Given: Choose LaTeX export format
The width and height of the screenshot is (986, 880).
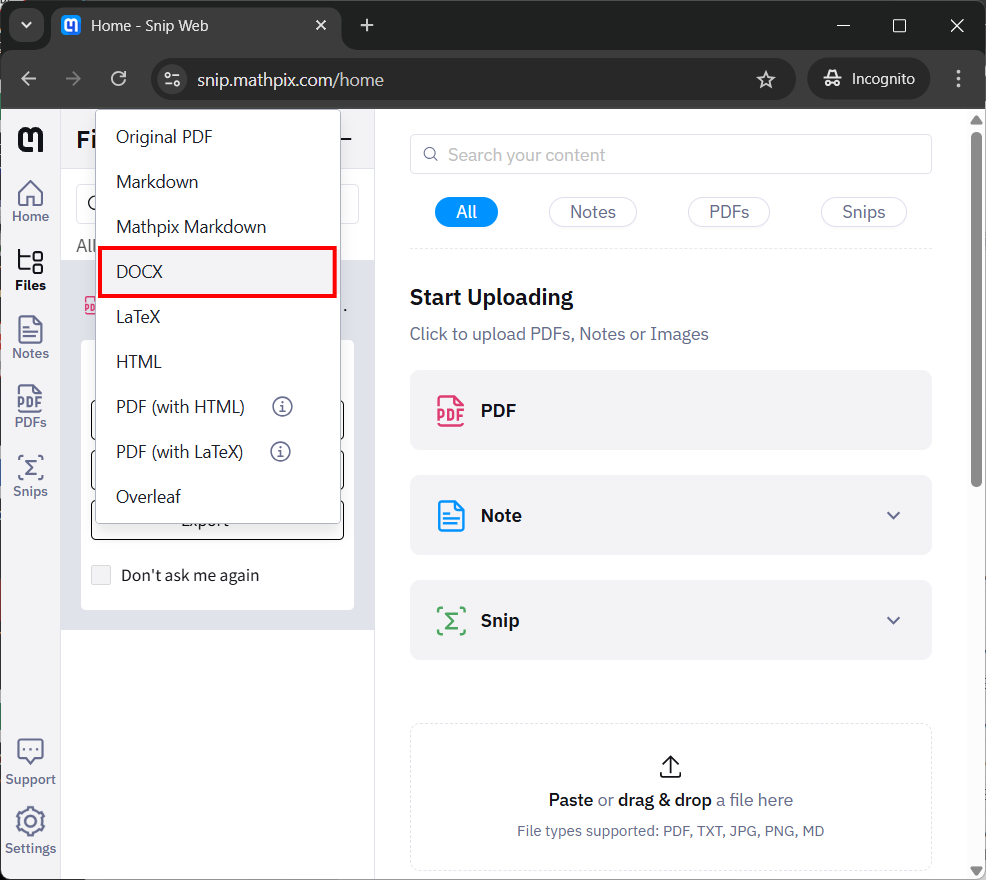Looking at the screenshot, I should pos(218,316).
